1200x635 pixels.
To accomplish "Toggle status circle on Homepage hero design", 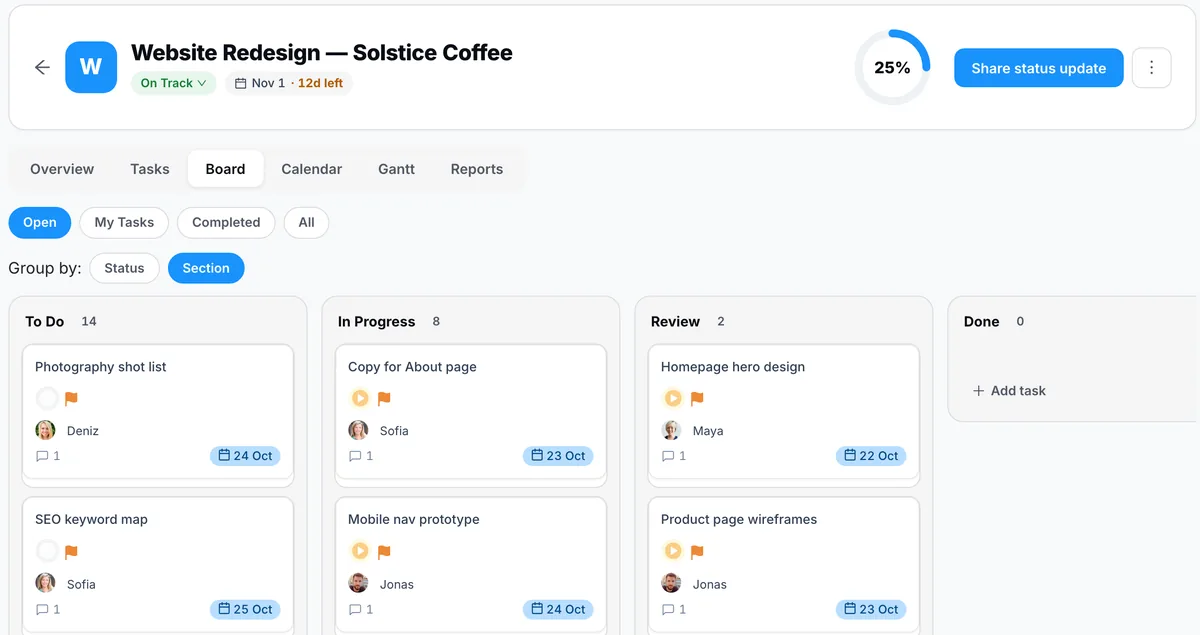I will (x=673, y=398).
